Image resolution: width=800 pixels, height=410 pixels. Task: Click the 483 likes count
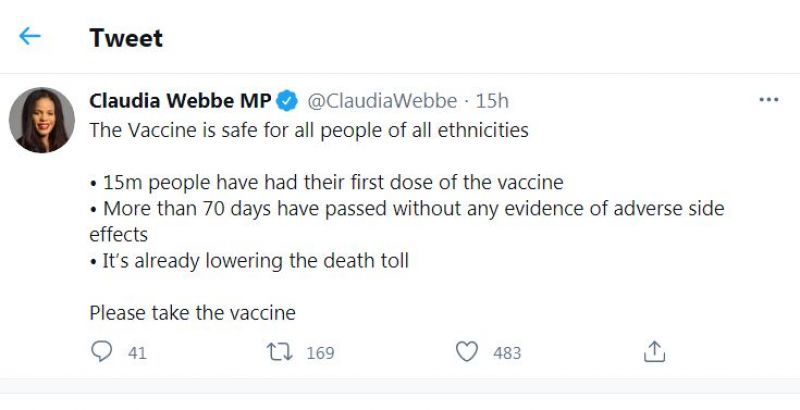click(507, 353)
